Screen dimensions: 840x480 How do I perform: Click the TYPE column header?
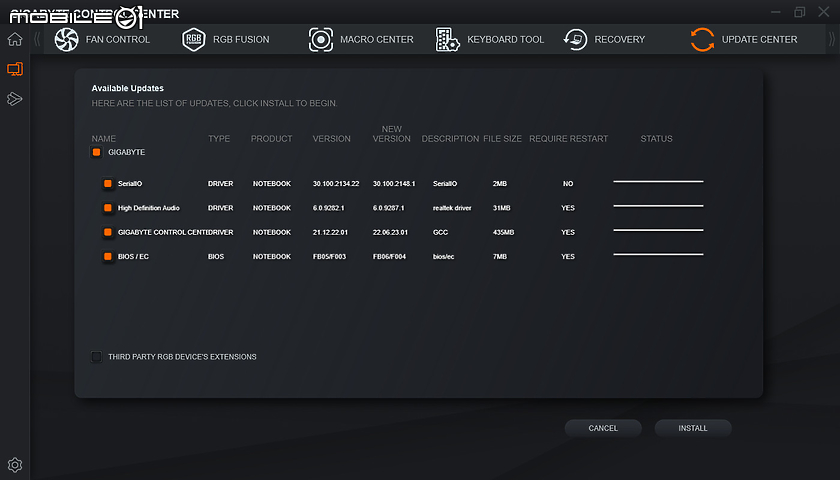[219, 138]
